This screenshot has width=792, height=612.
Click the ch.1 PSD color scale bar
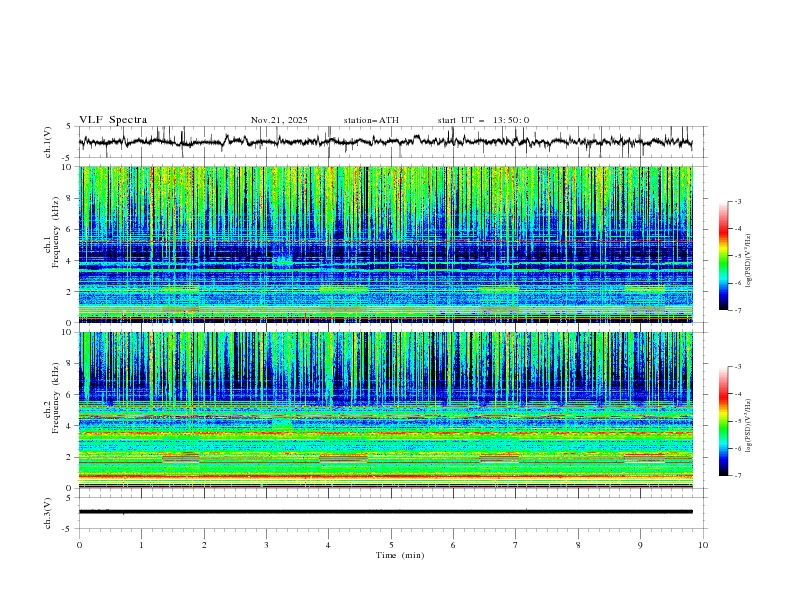tap(724, 256)
